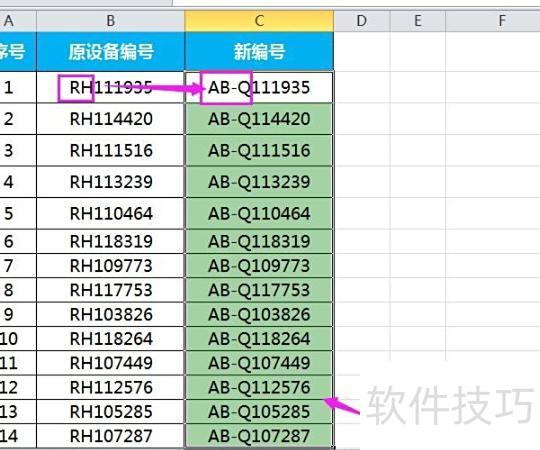Select cell RH103826
Image resolution: width=540 pixels, height=450 pixels.
111,314
